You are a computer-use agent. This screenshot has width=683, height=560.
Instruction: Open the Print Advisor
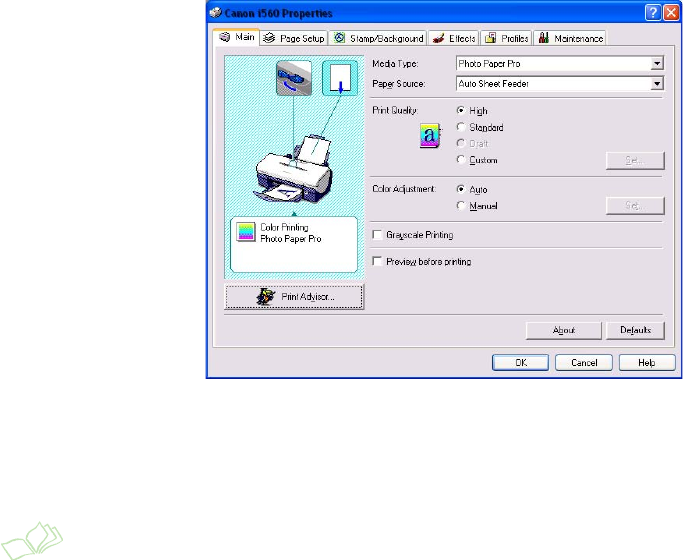click(x=294, y=297)
